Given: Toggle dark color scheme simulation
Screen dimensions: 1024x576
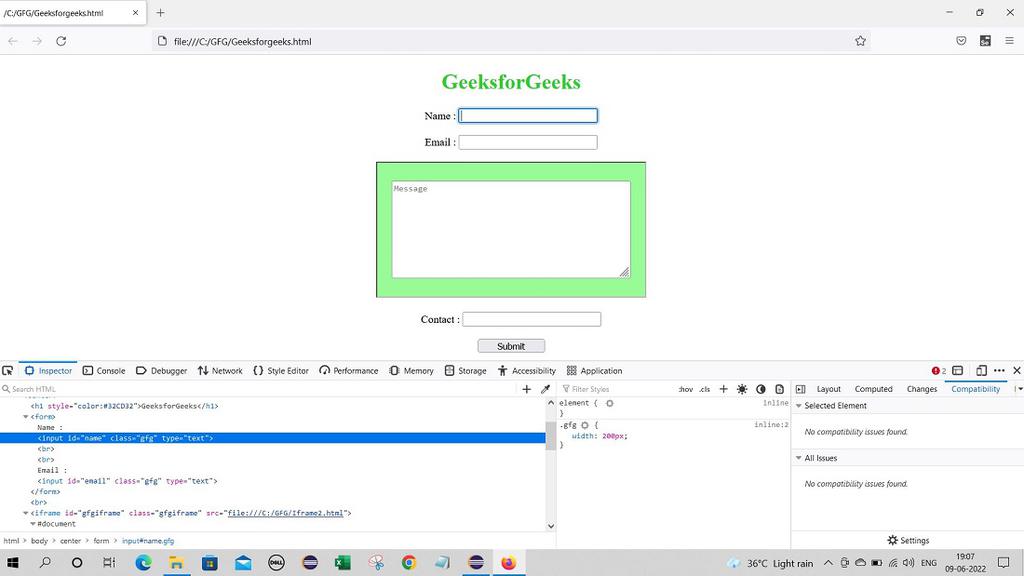Looking at the screenshot, I should [x=760, y=389].
